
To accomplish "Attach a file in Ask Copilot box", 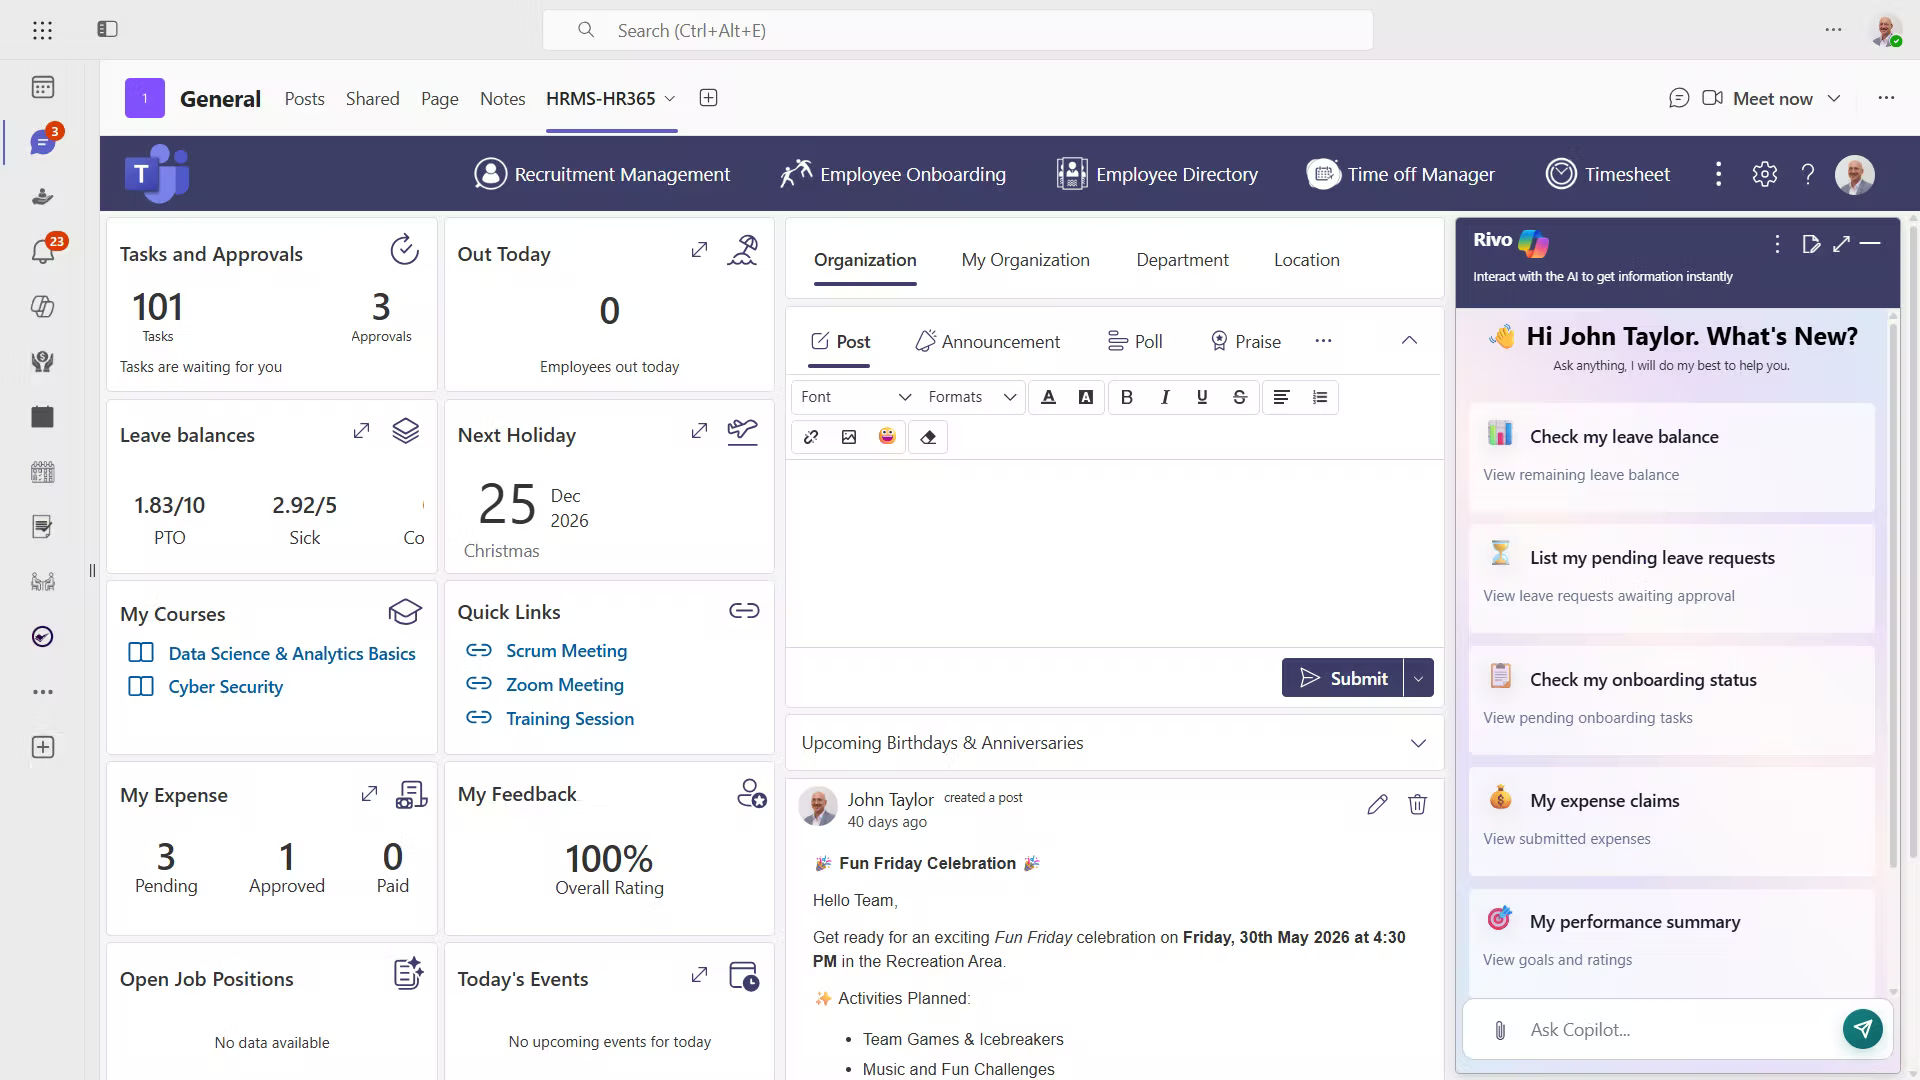I will [x=1500, y=1030].
